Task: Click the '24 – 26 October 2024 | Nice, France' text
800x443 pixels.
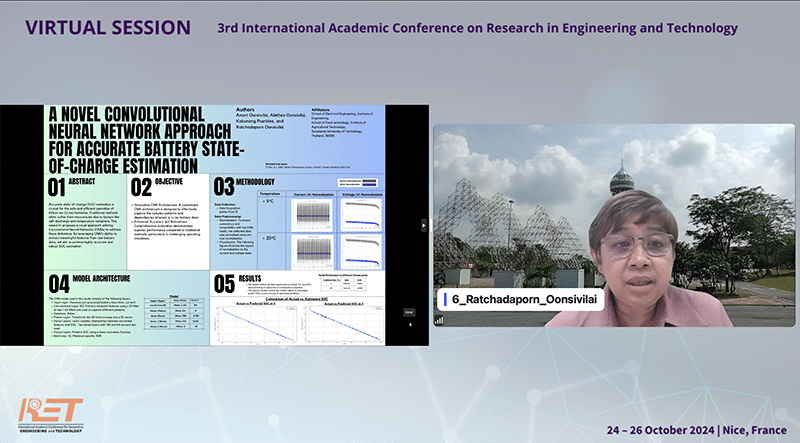Action: pos(696,430)
